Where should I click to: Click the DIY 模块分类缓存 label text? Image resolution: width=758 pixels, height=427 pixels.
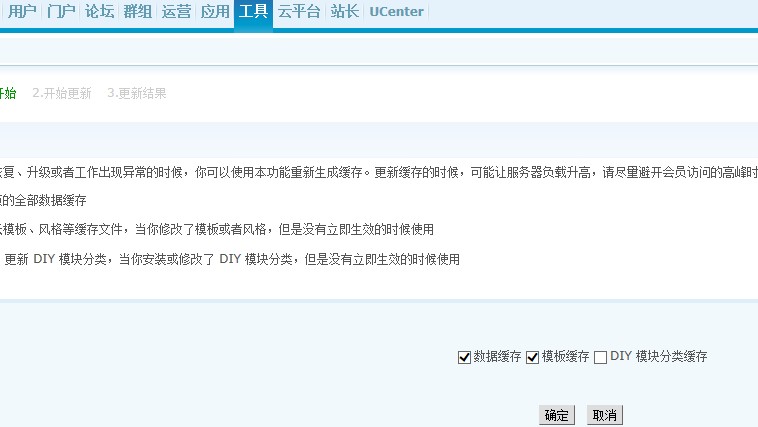point(658,356)
